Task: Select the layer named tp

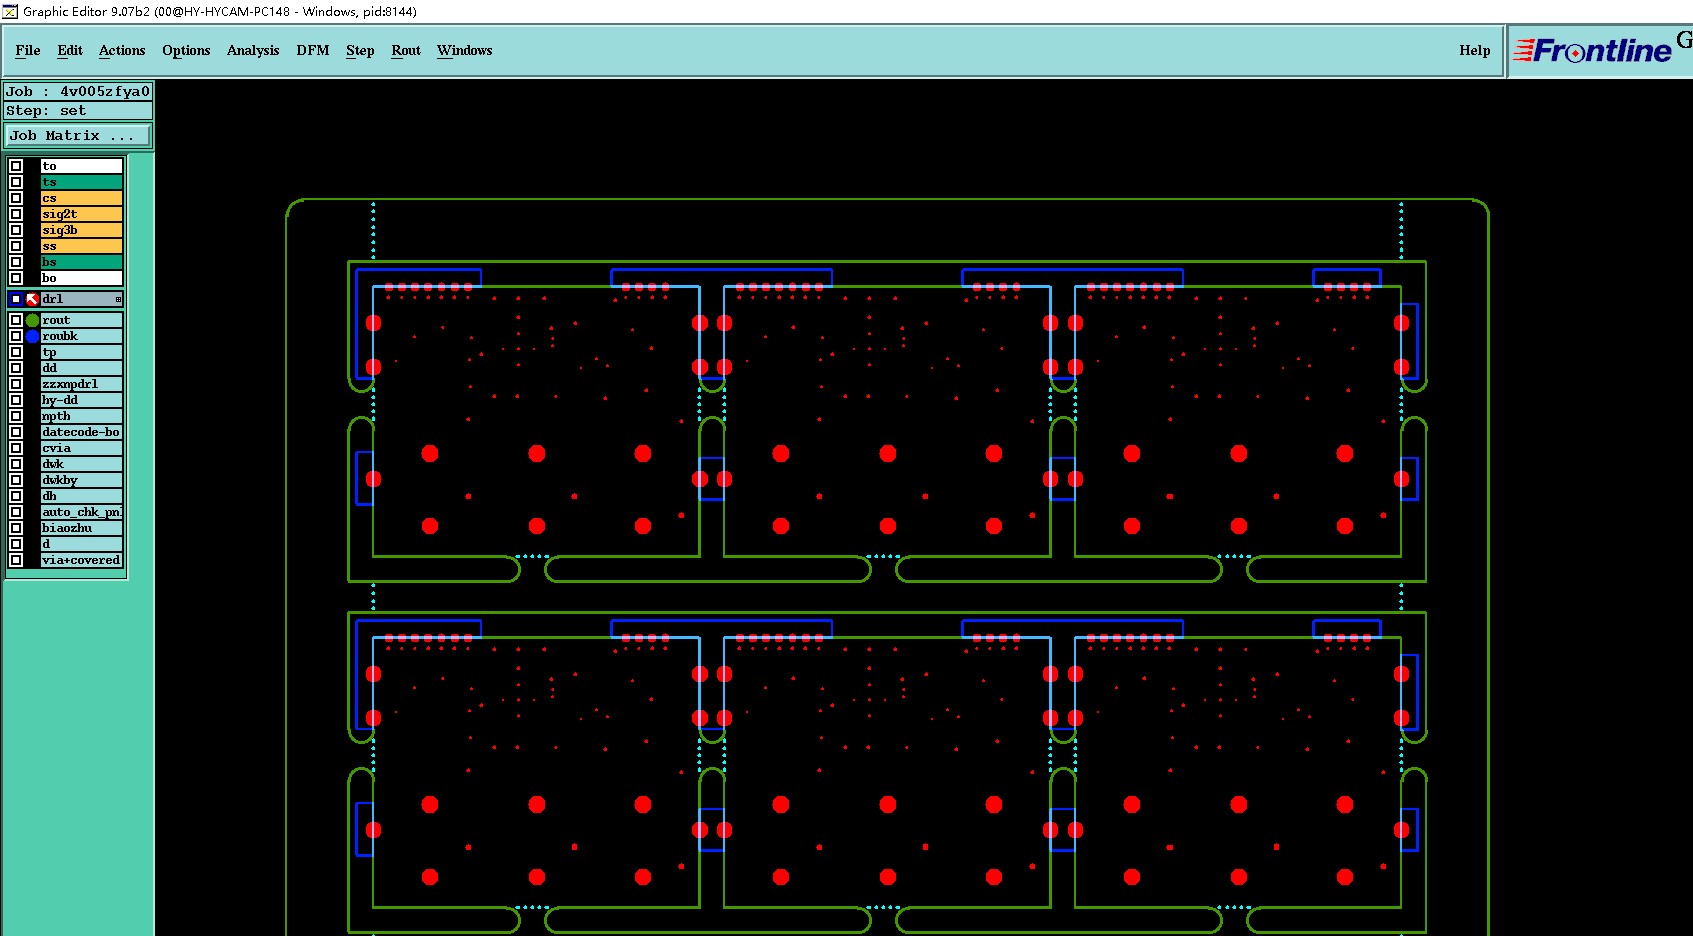Action: click(81, 352)
